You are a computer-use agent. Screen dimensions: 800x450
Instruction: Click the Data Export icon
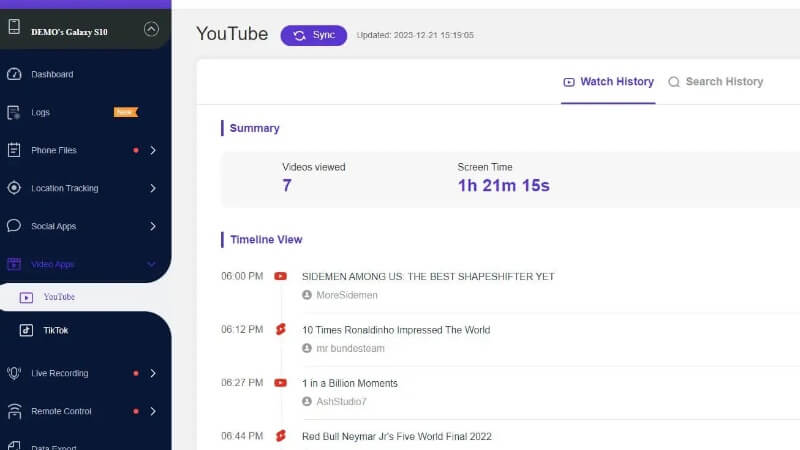click(14, 446)
